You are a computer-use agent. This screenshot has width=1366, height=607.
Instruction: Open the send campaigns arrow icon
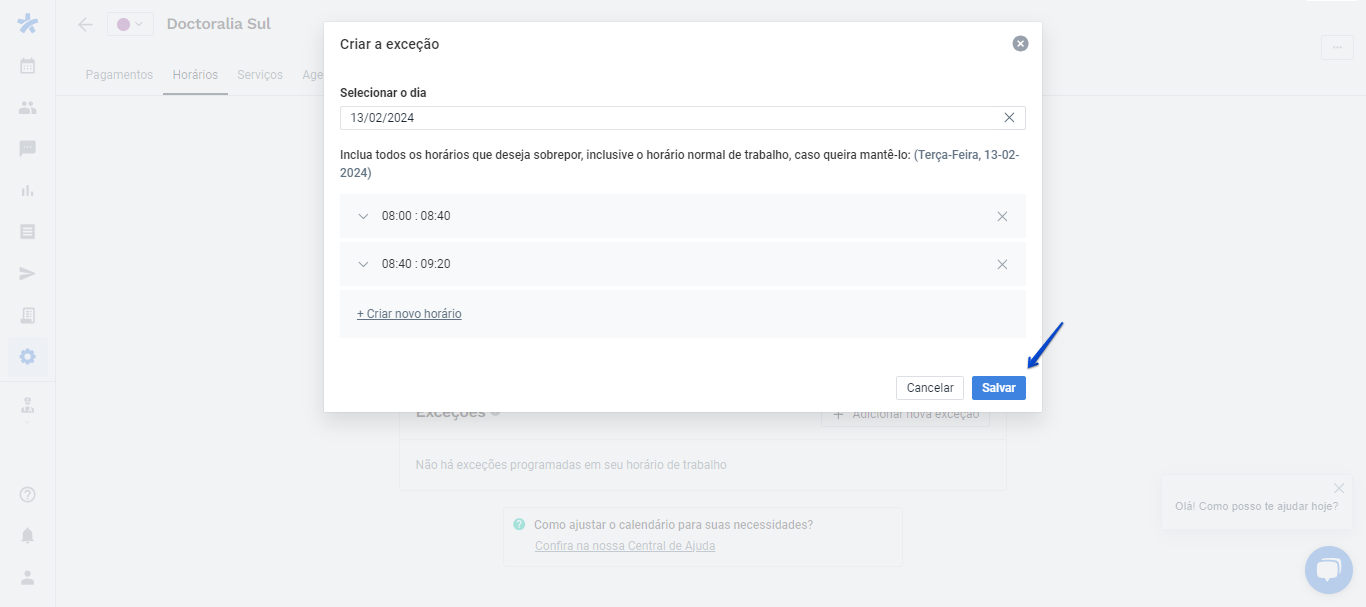click(x=28, y=273)
